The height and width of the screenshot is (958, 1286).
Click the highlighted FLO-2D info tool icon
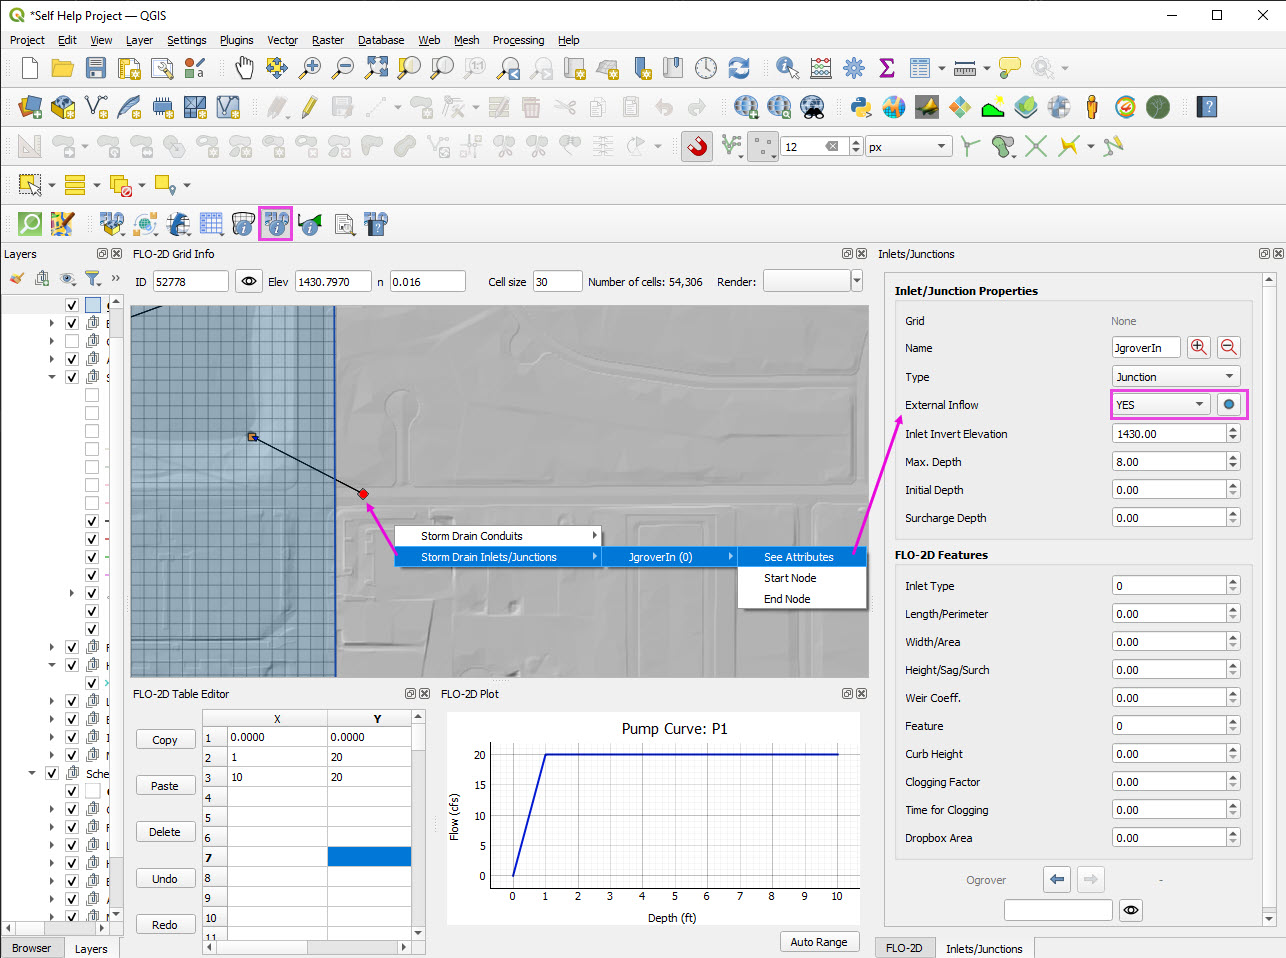276,224
